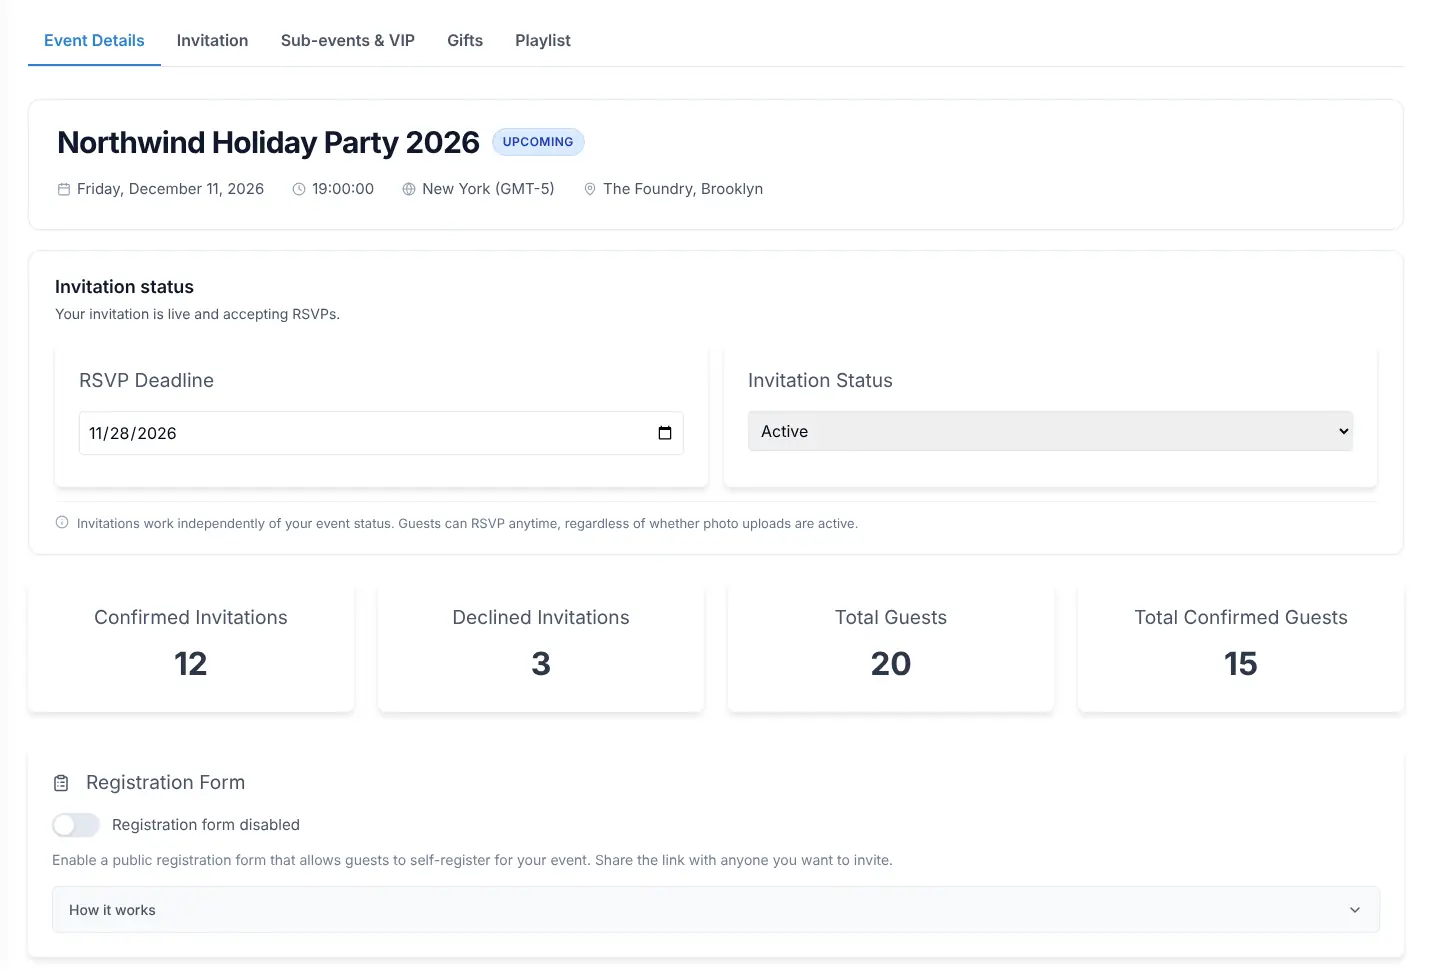This screenshot has height=971, width=1440.
Task: Open the Invitation Status dropdown
Action: point(1050,431)
